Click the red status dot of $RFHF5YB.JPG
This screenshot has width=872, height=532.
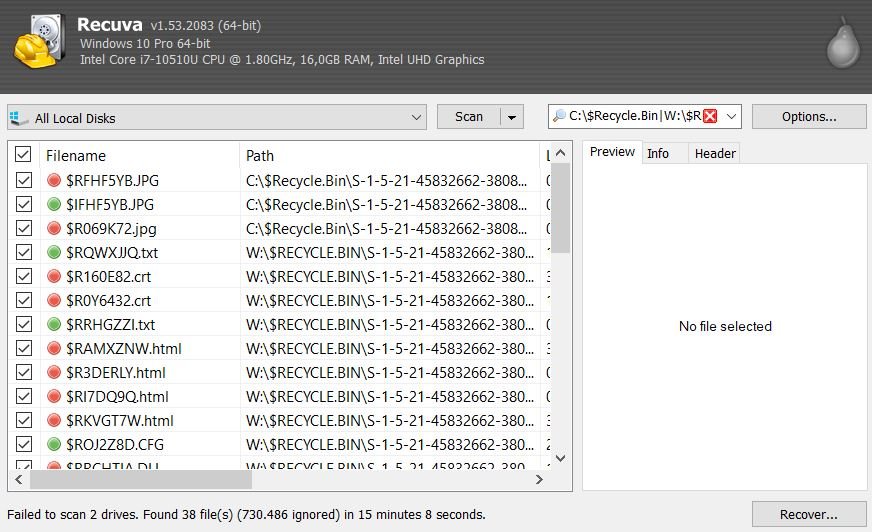point(54,180)
